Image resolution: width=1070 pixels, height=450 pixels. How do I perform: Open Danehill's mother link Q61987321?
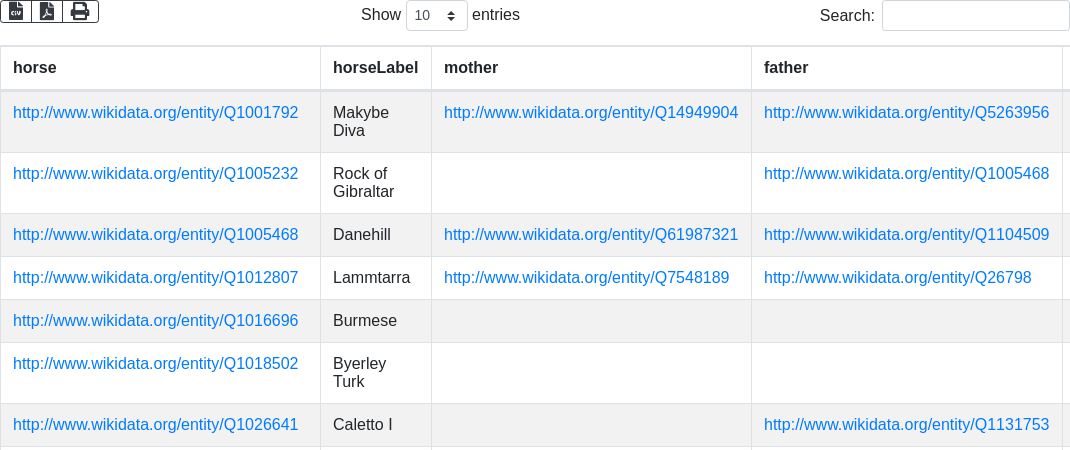click(591, 235)
